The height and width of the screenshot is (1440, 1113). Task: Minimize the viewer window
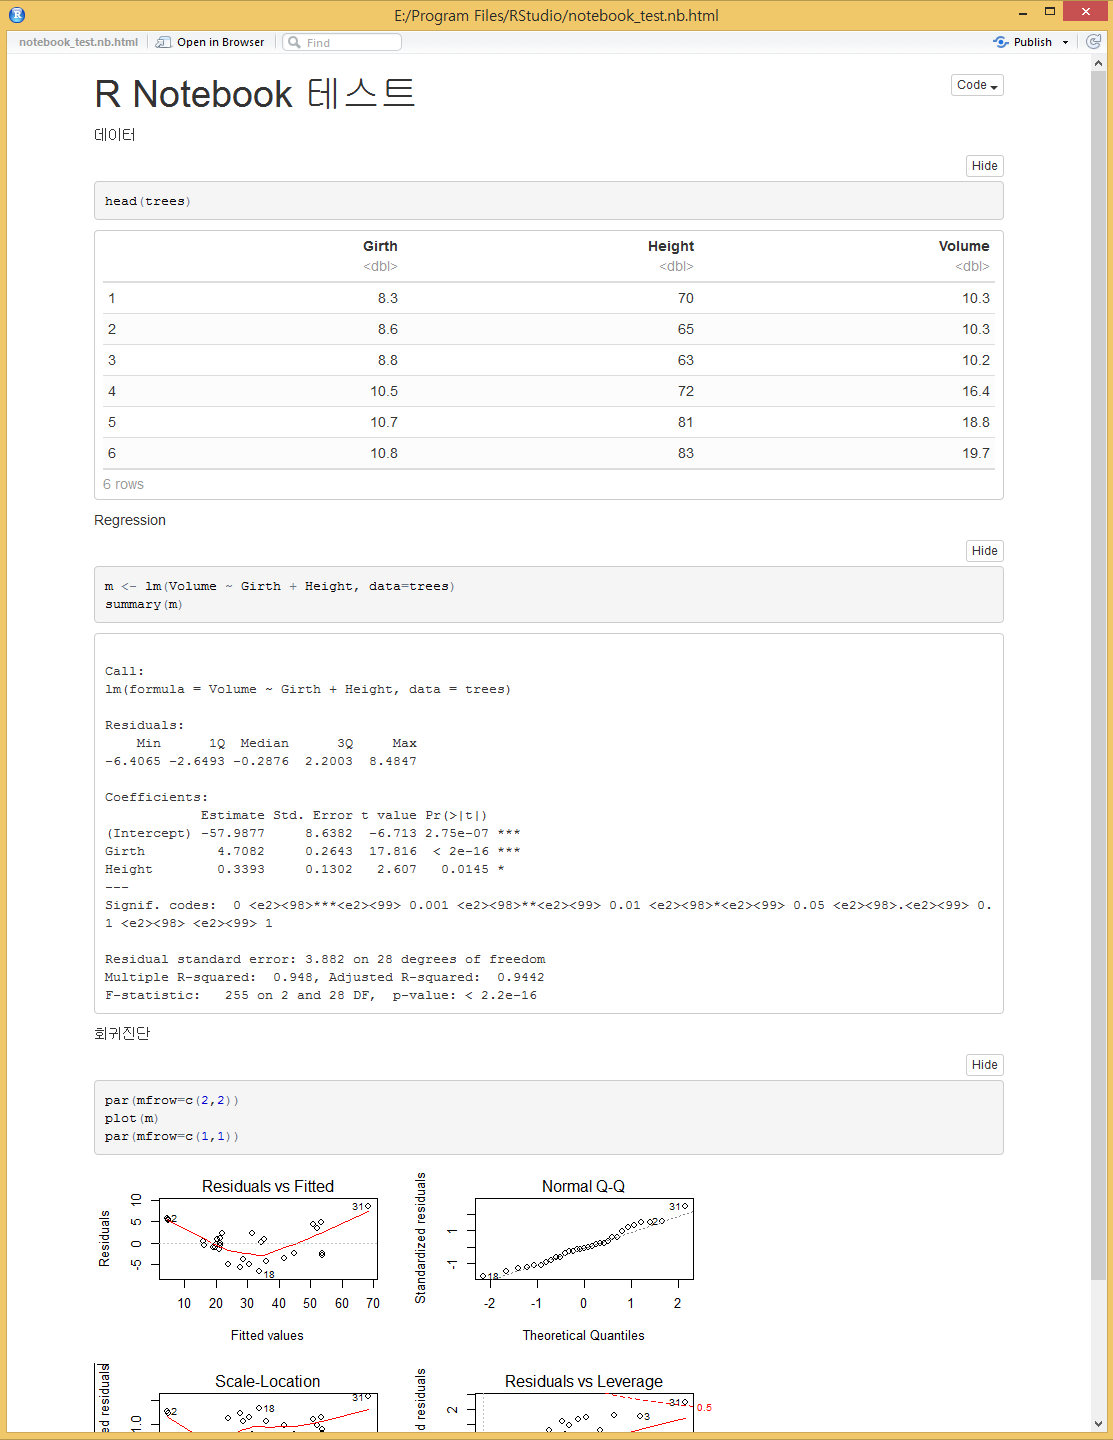(x=1023, y=13)
